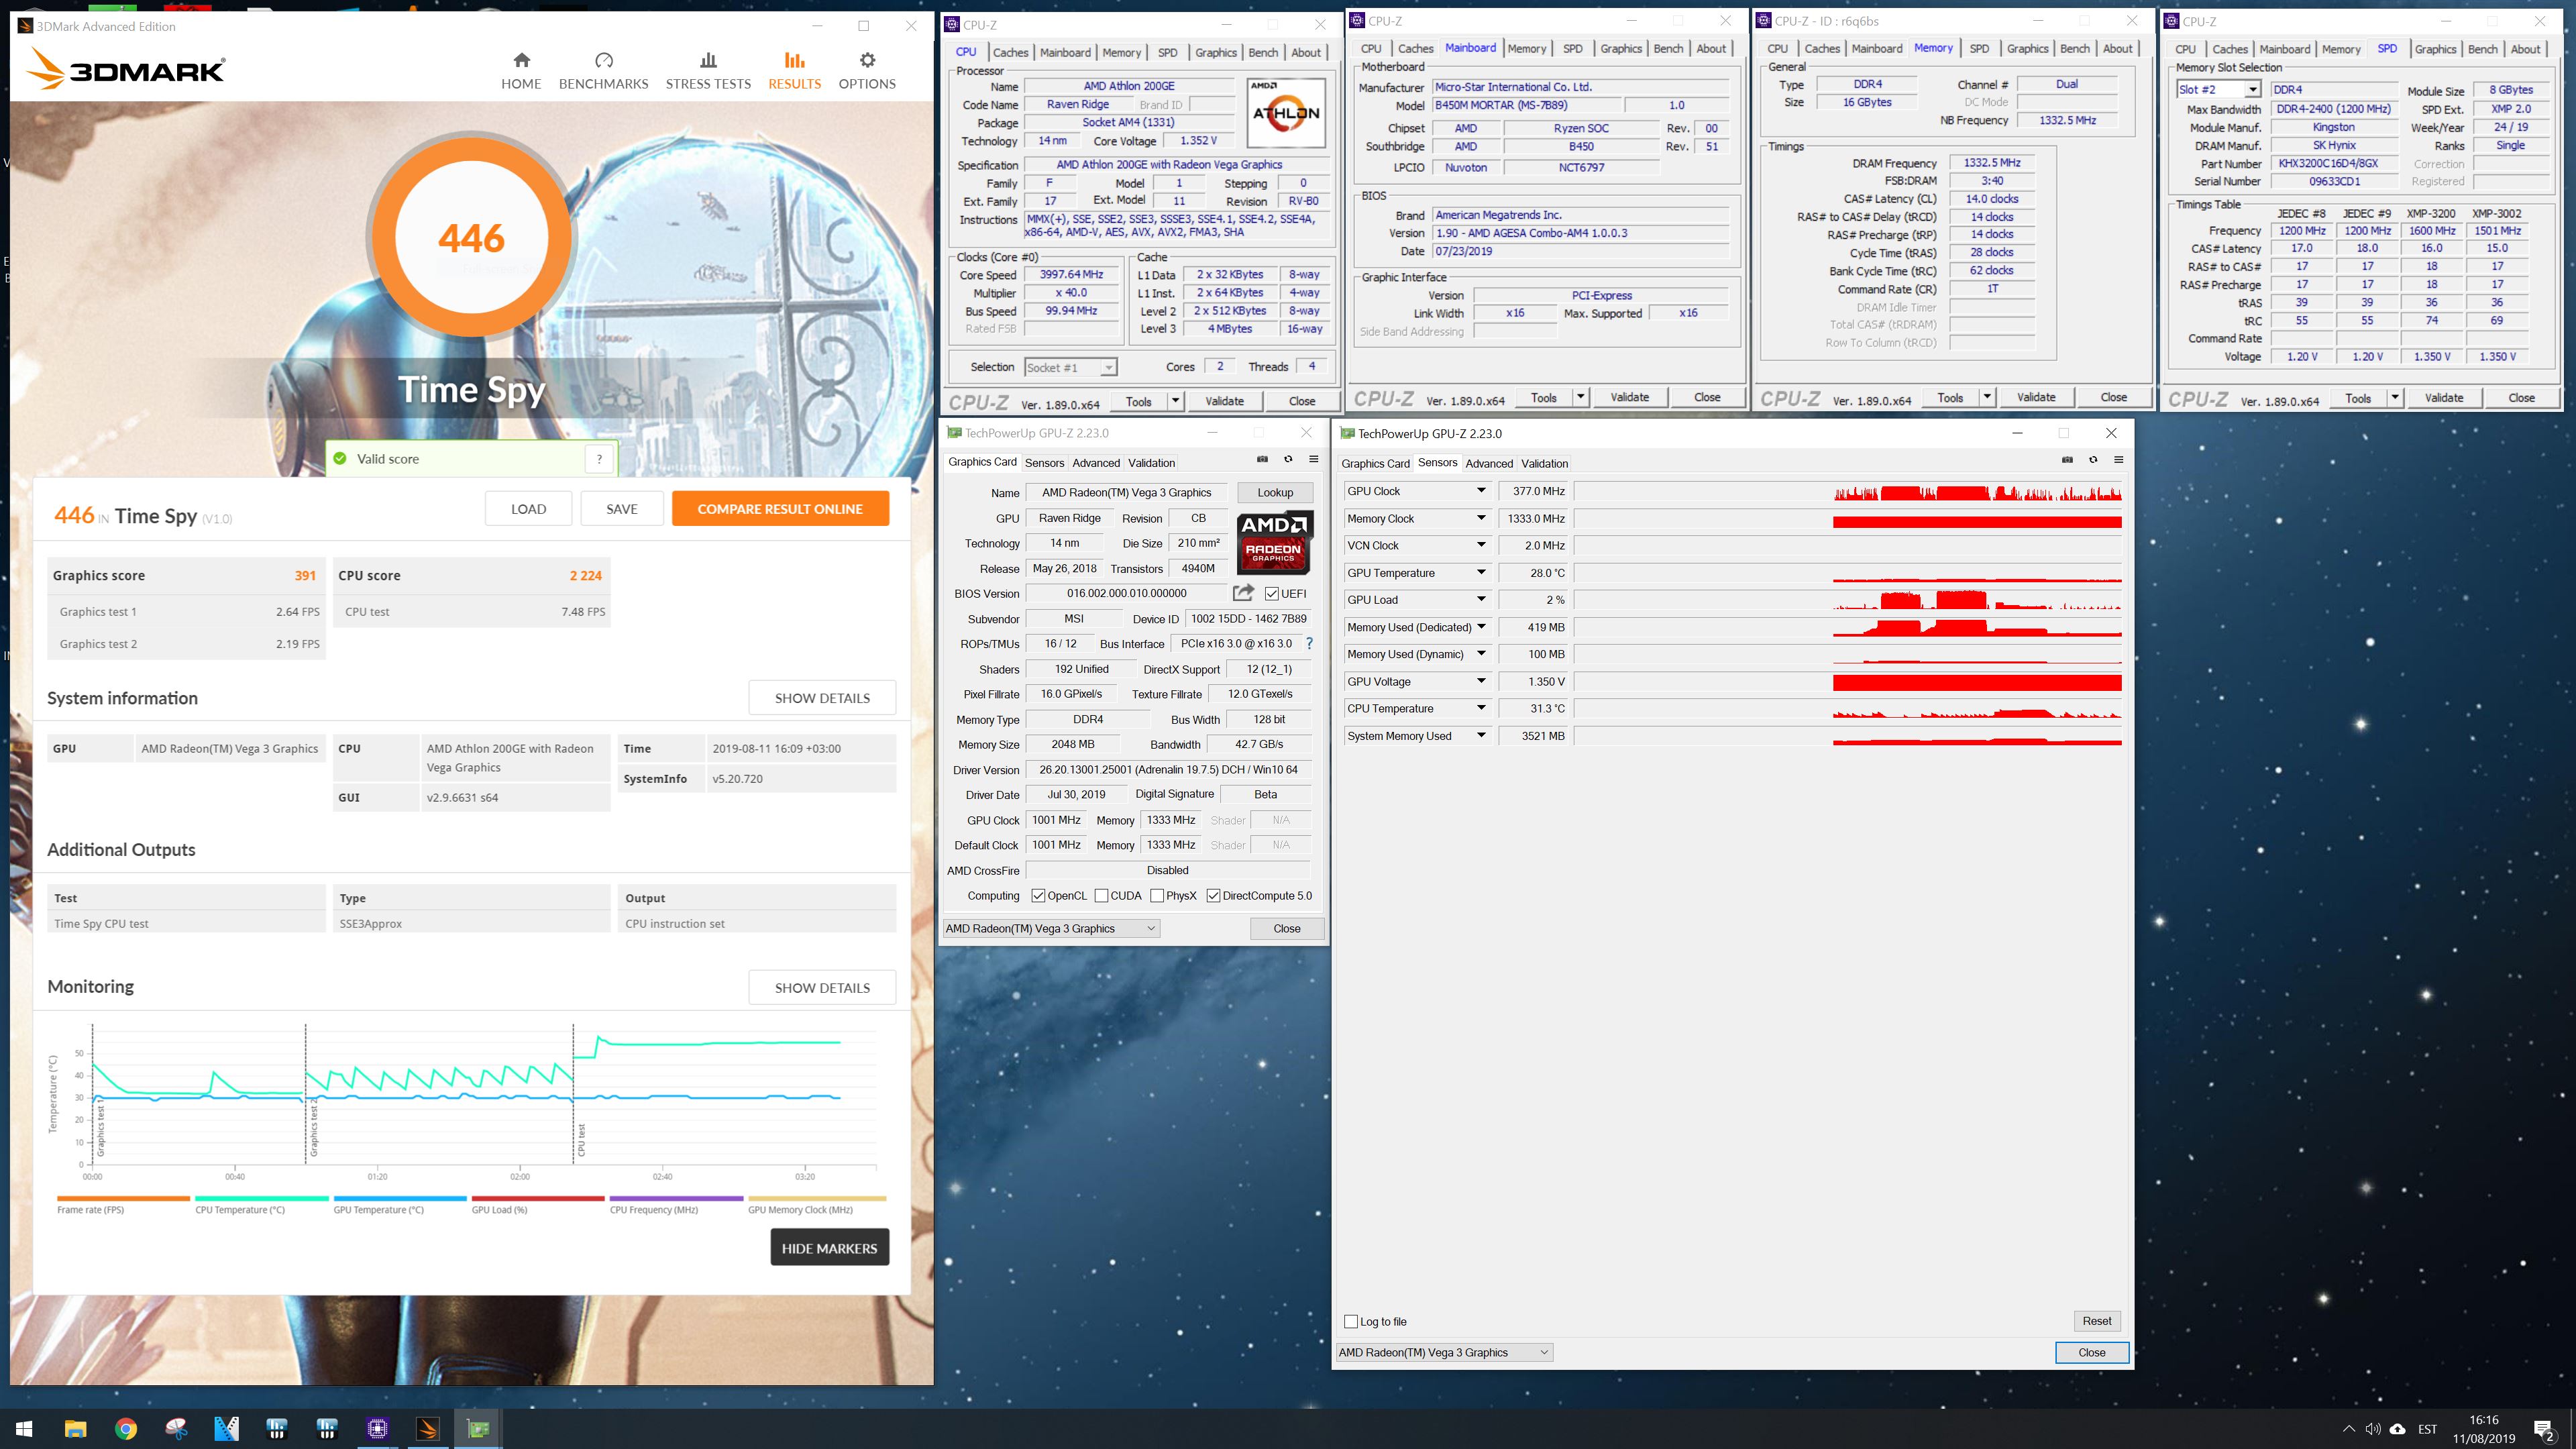Click the LOAD button in 3DMark
This screenshot has width=2576, height=1449.
(x=528, y=508)
